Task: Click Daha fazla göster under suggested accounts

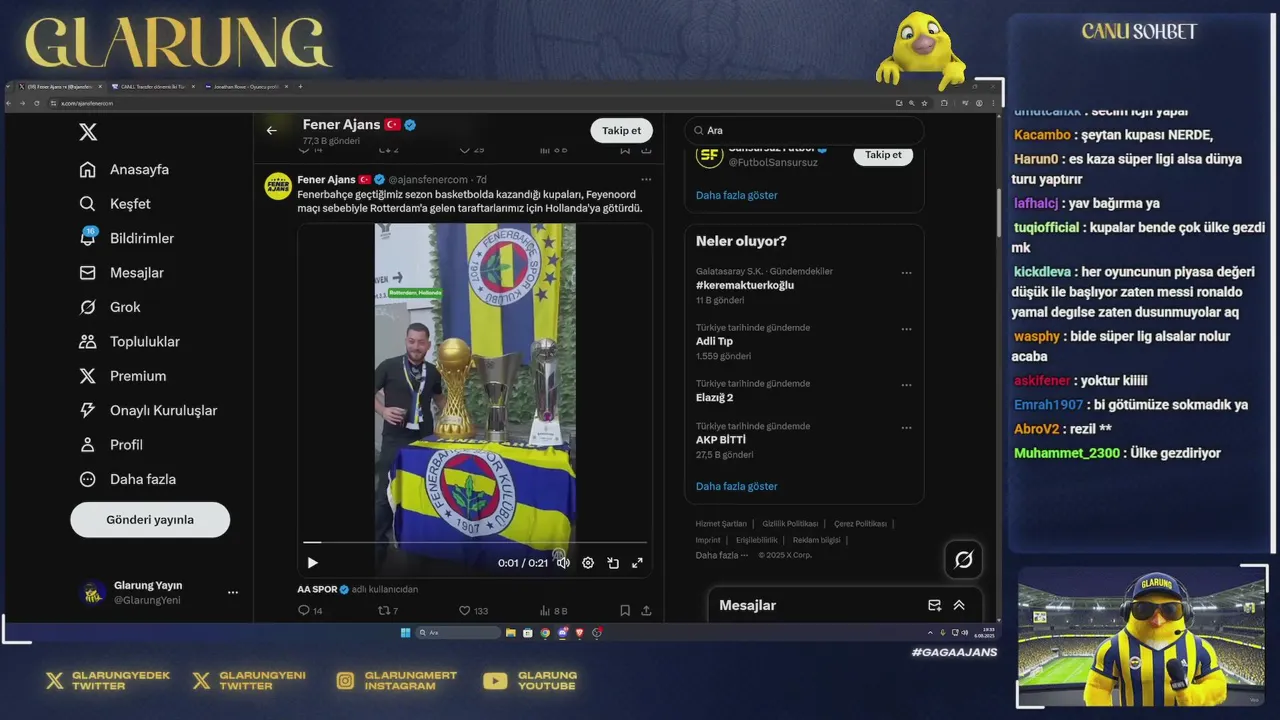Action: (736, 195)
